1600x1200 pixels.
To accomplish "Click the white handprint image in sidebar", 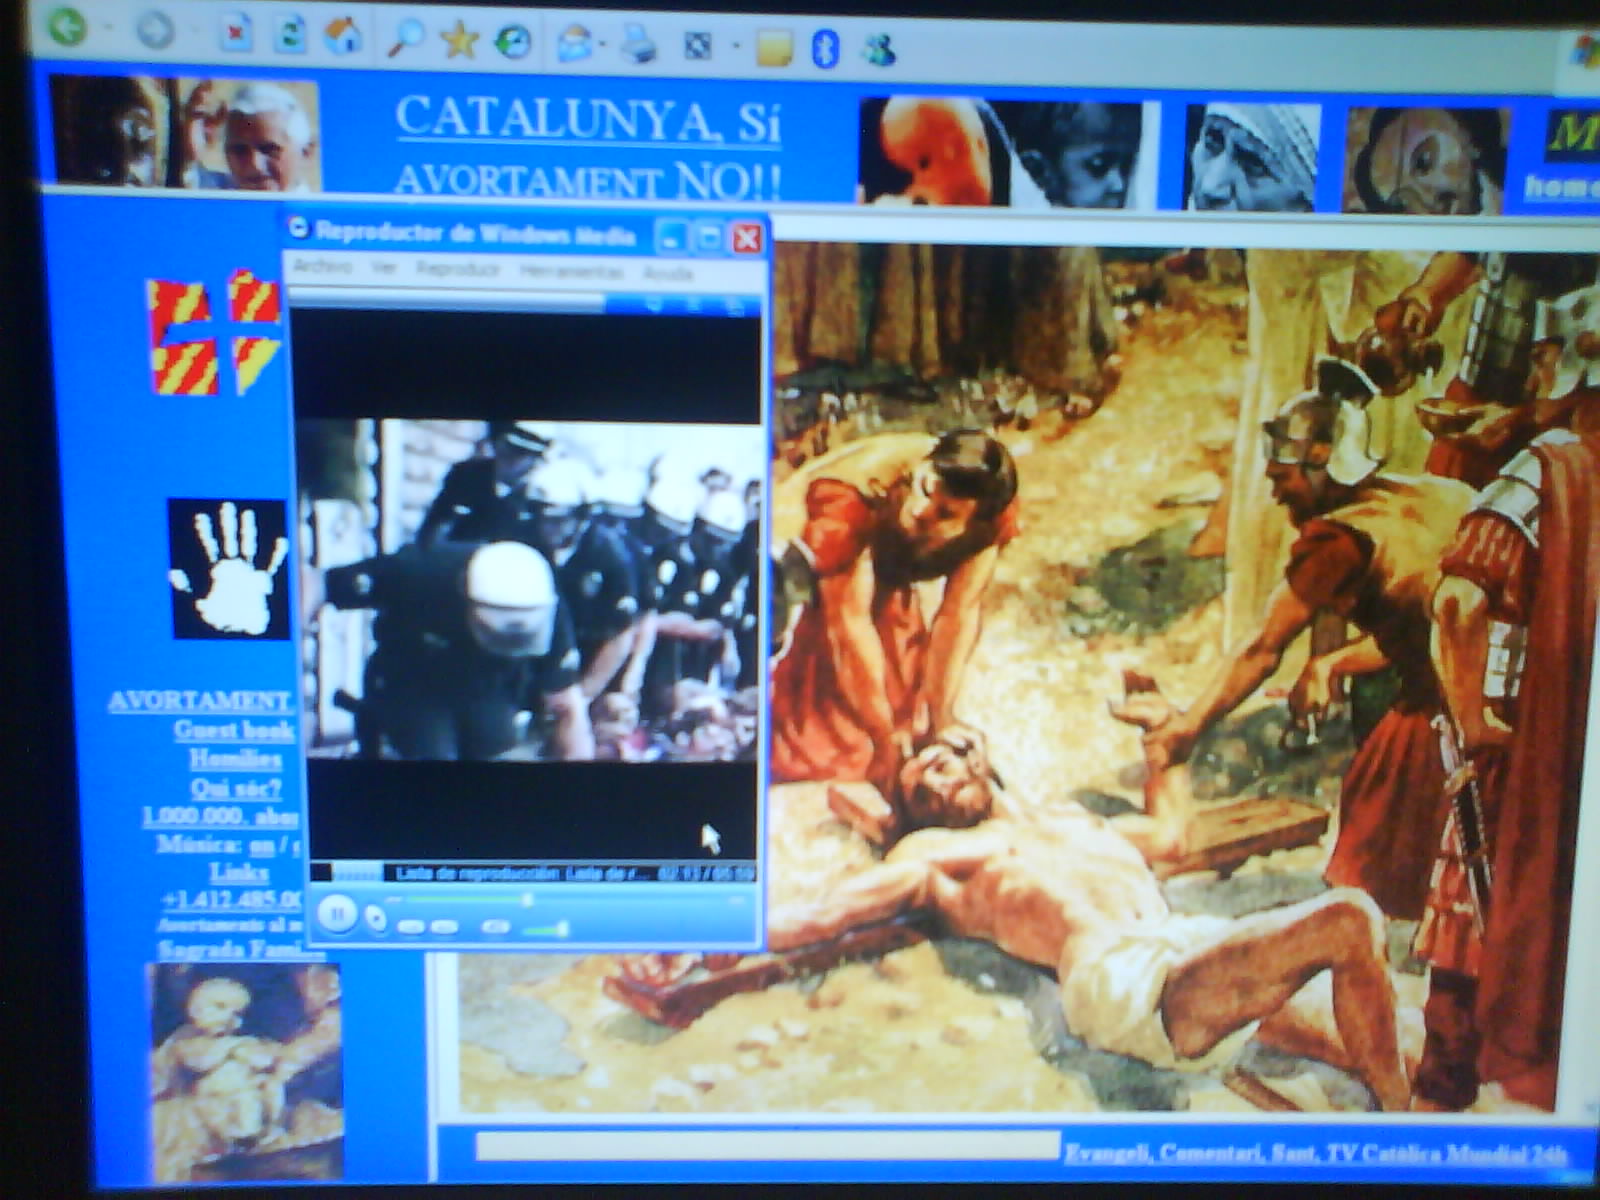I will pos(228,568).
